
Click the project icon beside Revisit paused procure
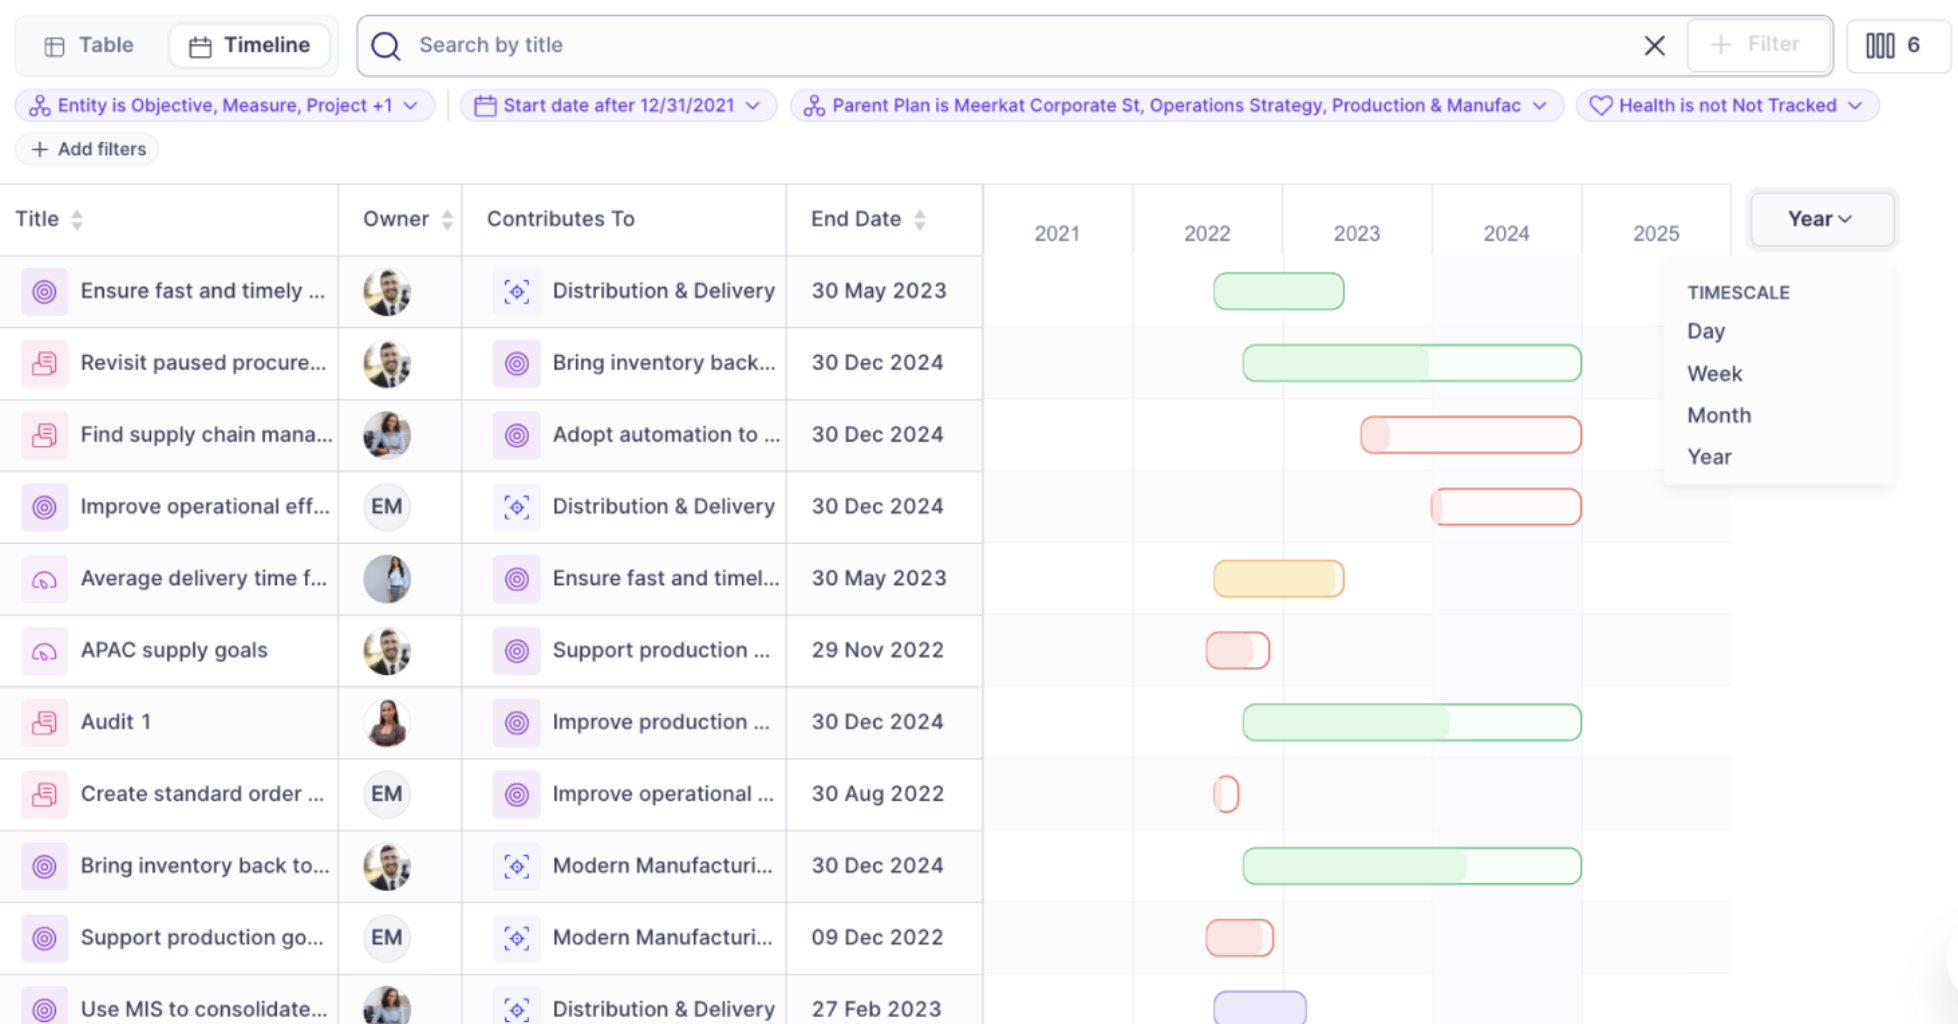44,363
